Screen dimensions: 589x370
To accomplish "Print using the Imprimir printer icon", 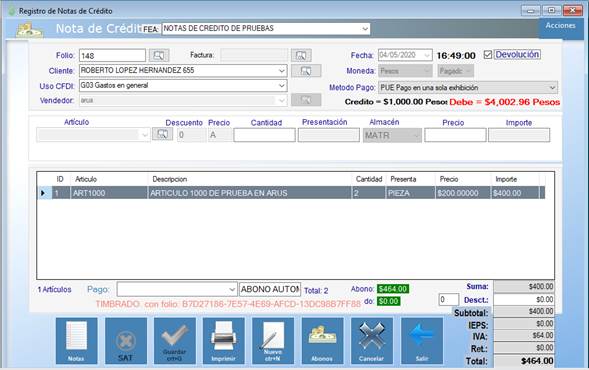I will [x=224, y=341].
